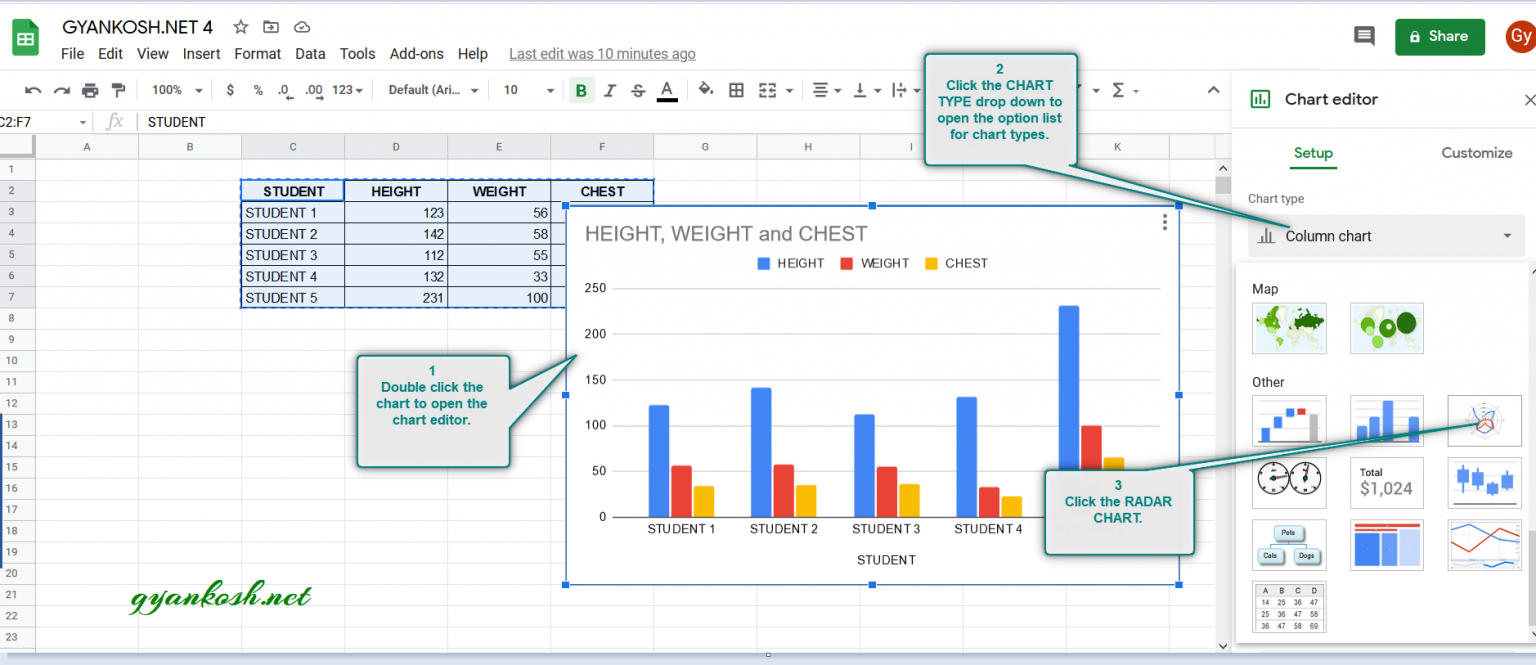Open Last edit was 10 minutes ago link
This screenshot has height=665, width=1536.
(x=602, y=54)
